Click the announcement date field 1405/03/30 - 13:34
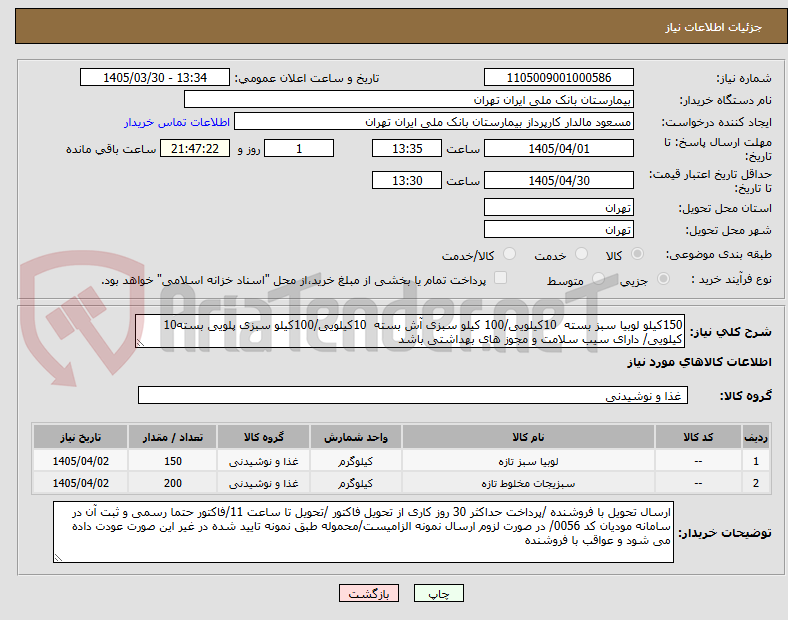788x620 pixels. point(155,77)
